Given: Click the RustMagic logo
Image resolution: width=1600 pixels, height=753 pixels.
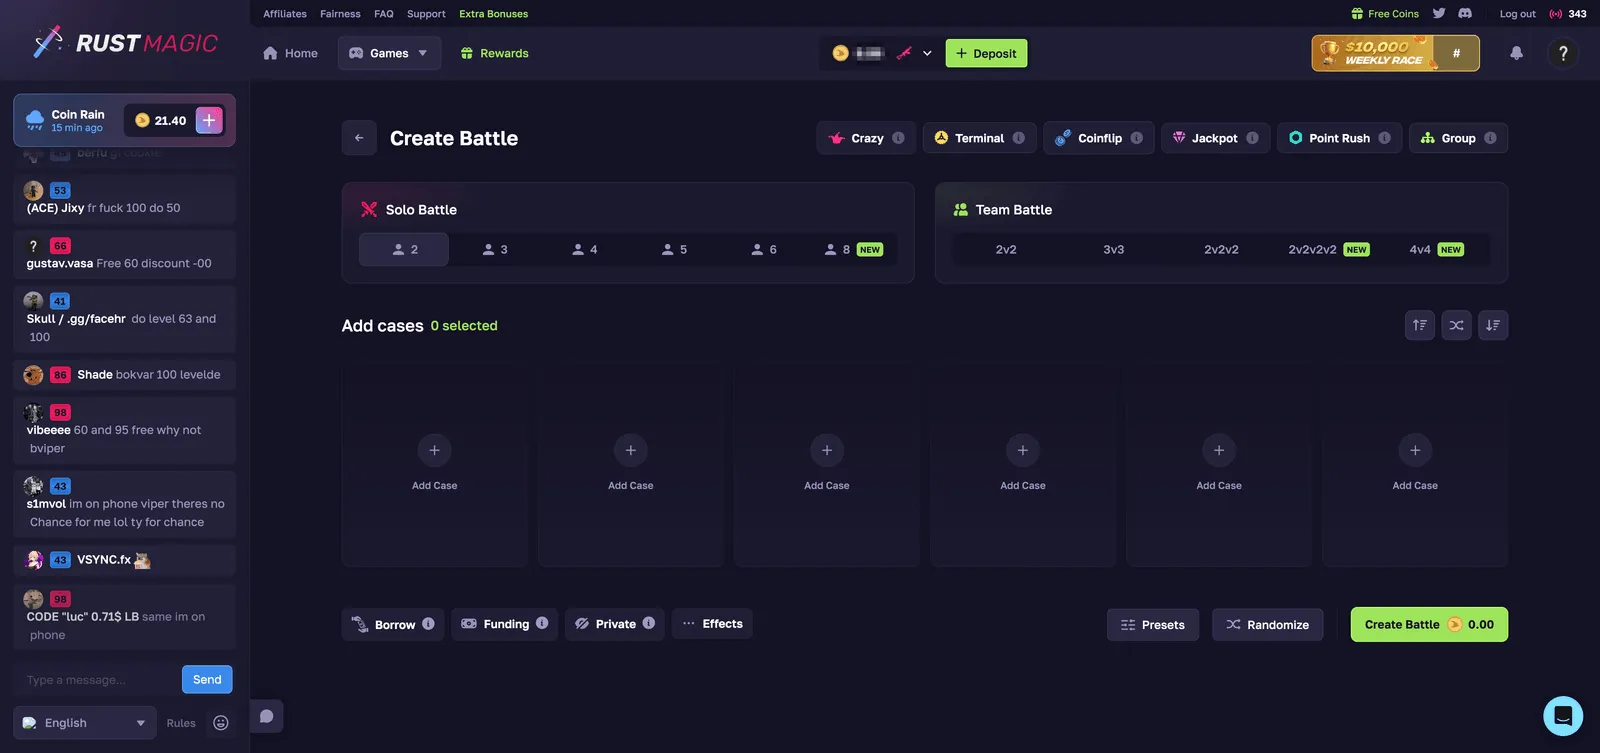Looking at the screenshot, I should click(125, 42).
